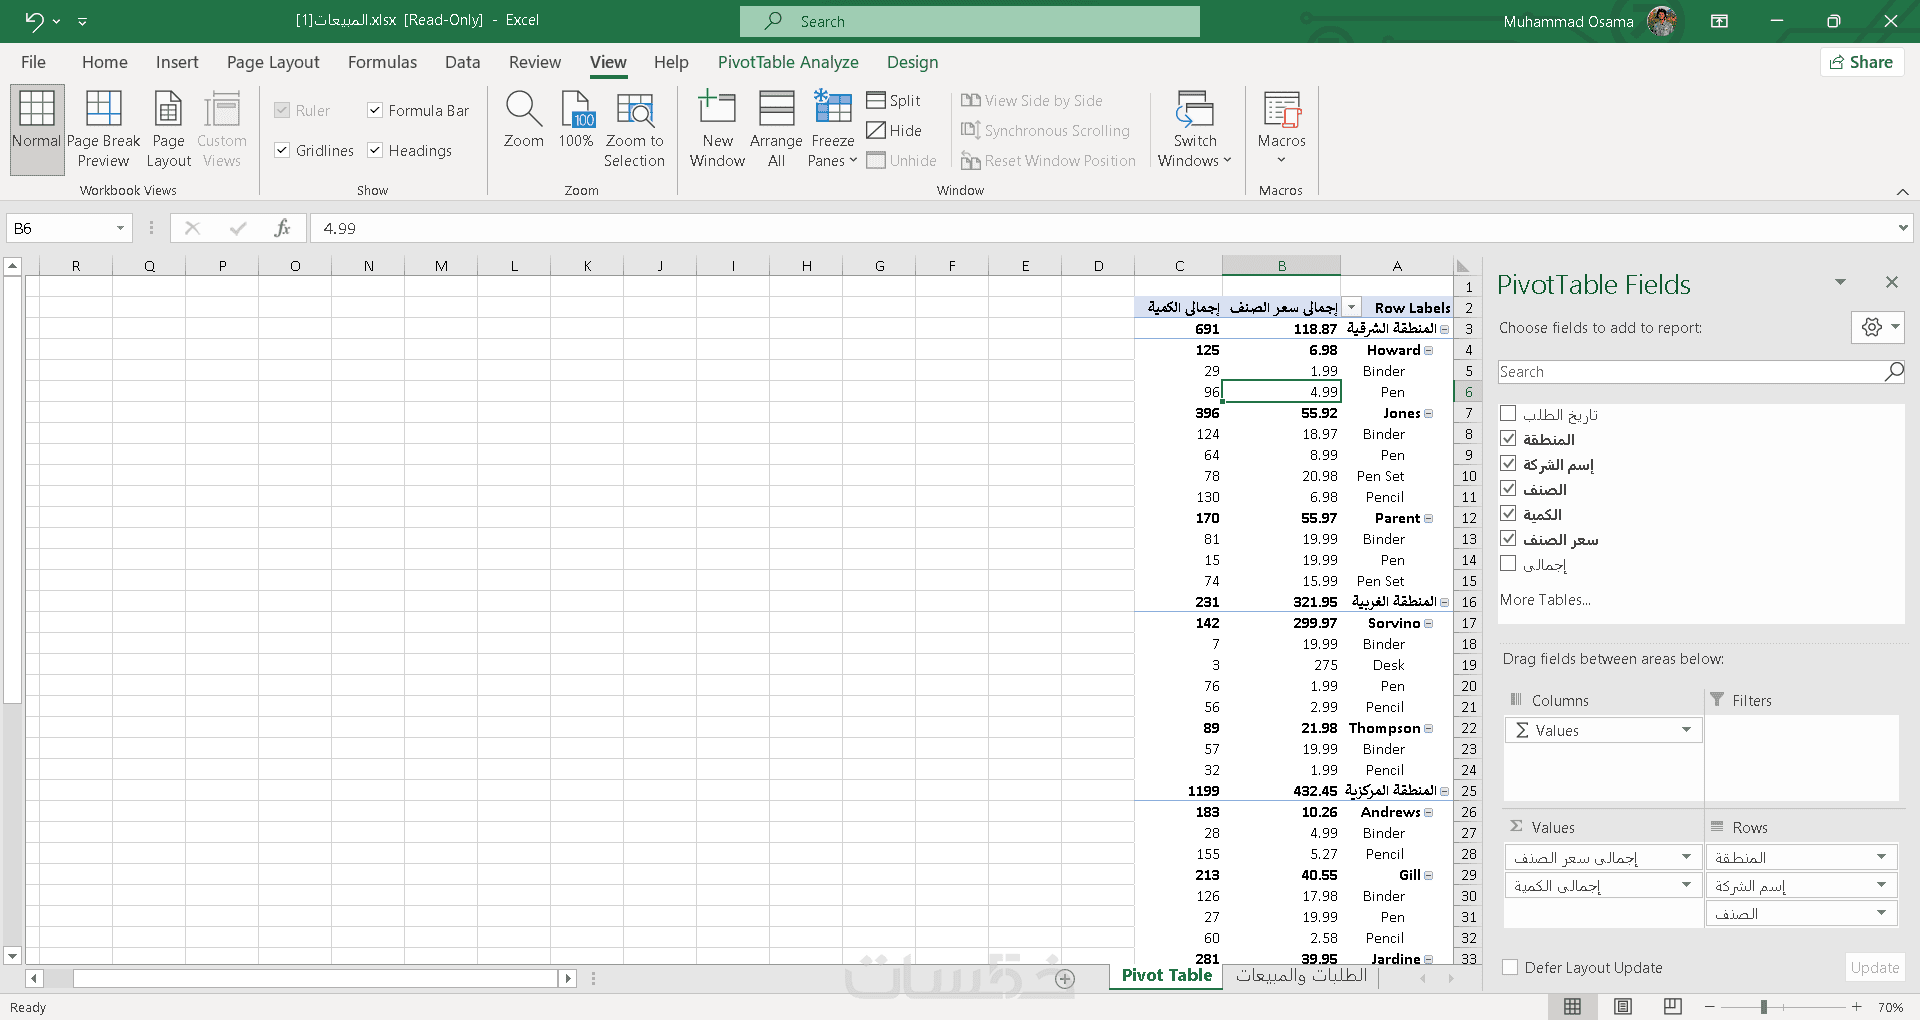1920x1020 pixels.
Task: Click Arrange All windows
Action: point(776,130)
